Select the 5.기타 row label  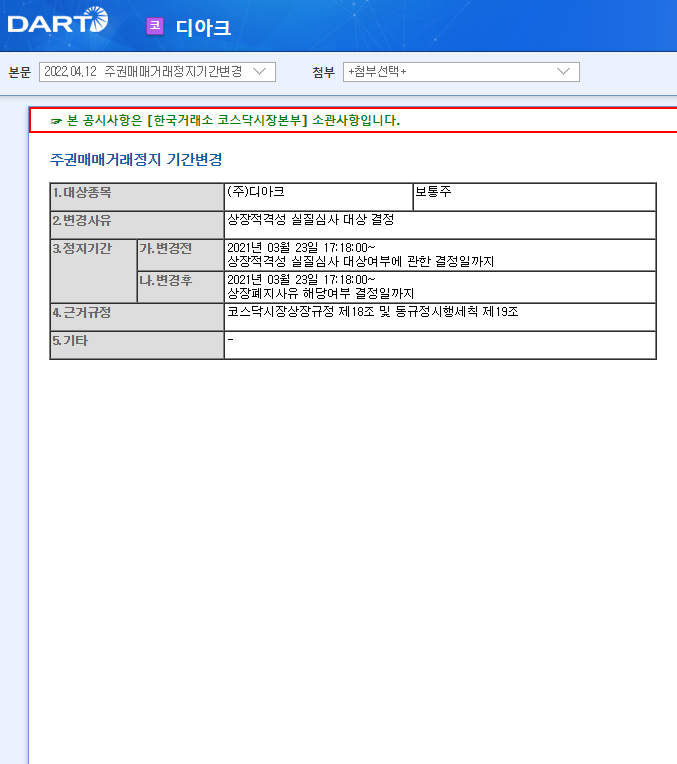coord(137,345)
